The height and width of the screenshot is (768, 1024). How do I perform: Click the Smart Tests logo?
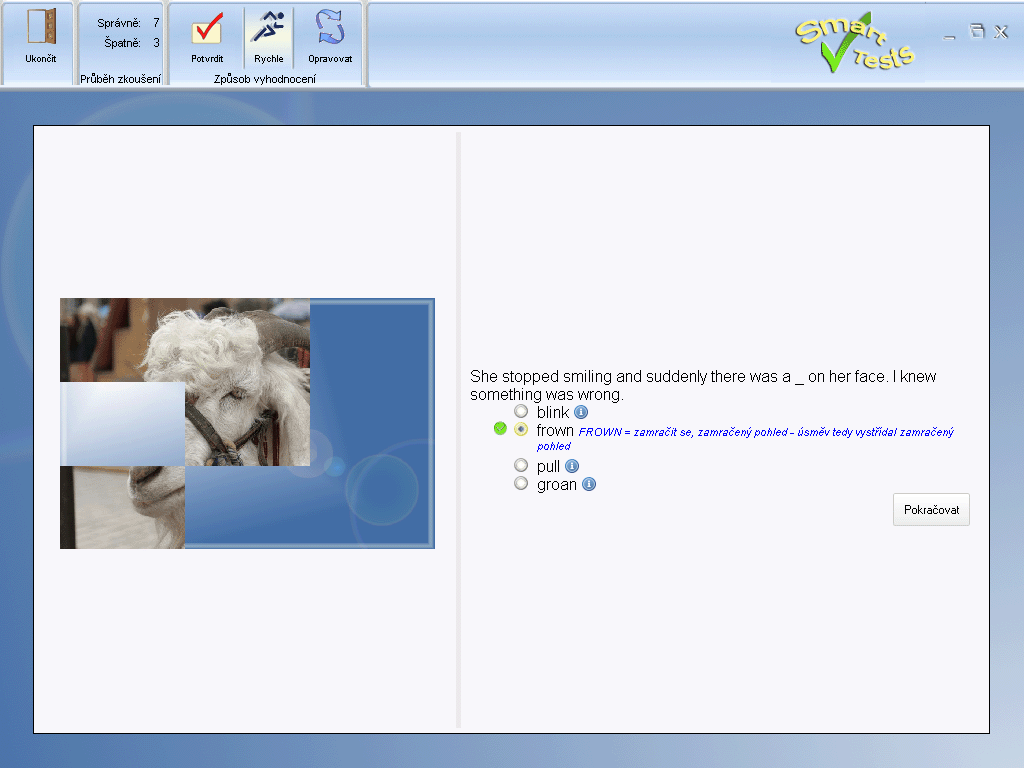pyautogui.click(x=854, y=42)
